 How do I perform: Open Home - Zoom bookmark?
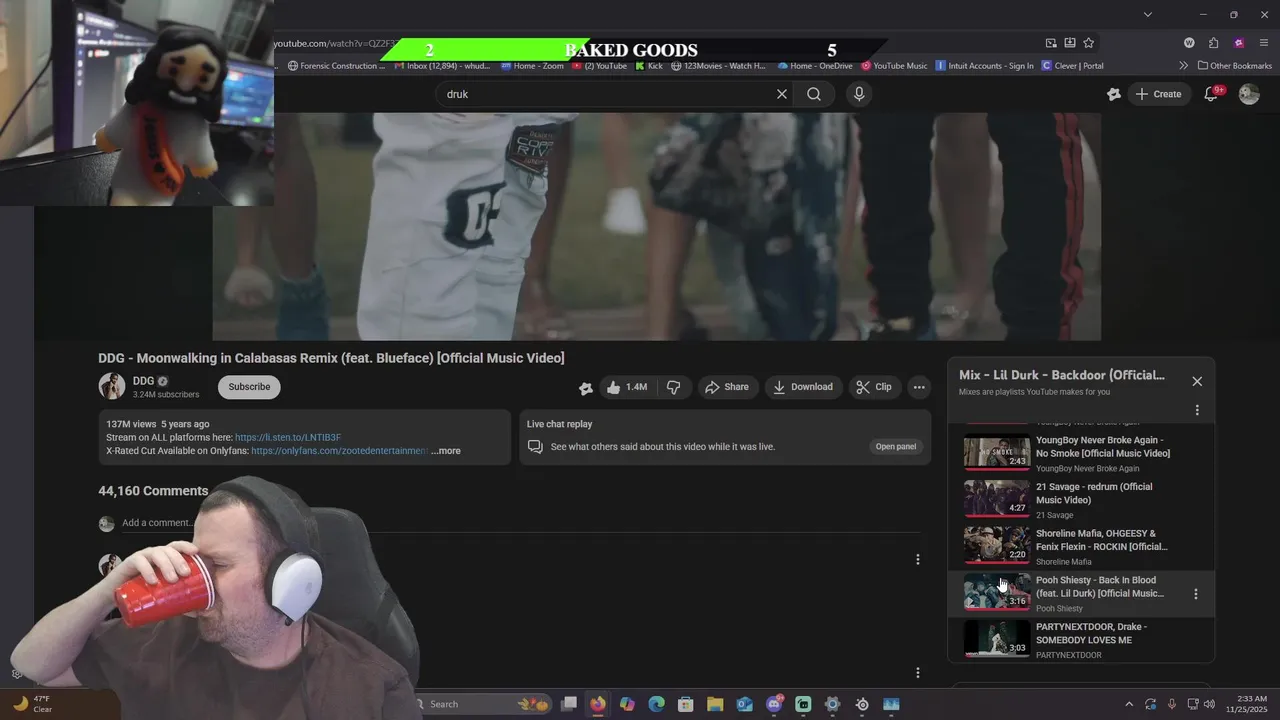(x=532, y=66)
